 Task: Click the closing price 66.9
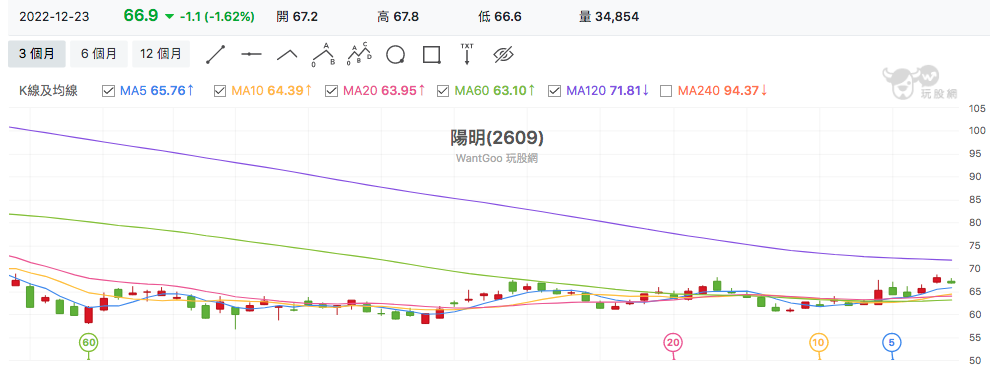click(x=140, y=16)
